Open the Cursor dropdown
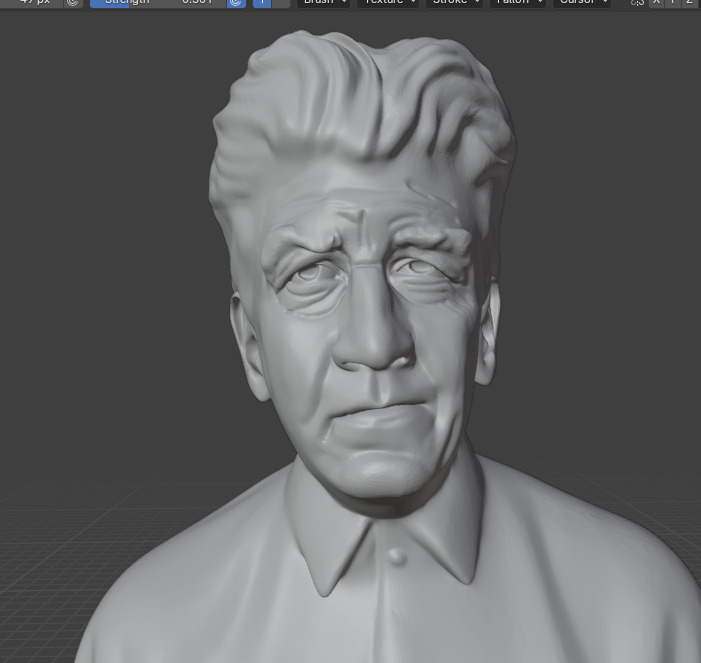Viewport: 701px width, 663px height. 582,2
